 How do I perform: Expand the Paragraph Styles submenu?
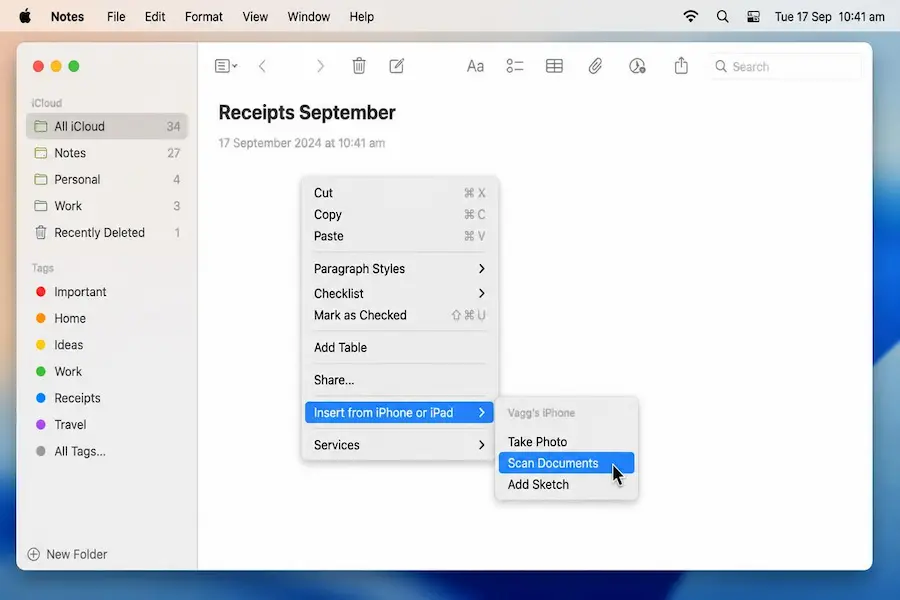click(x=399, y=269)
